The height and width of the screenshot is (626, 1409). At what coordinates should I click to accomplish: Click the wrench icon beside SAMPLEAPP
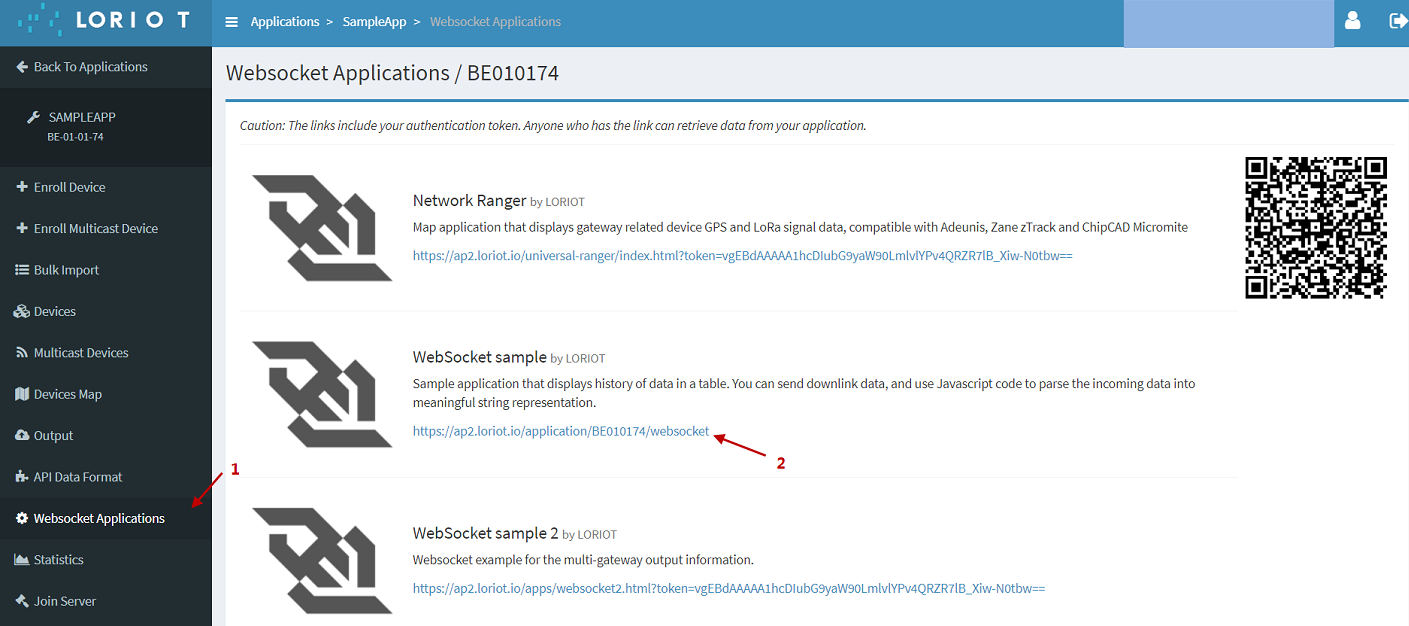pyautogui.click(x=33, y=117)
